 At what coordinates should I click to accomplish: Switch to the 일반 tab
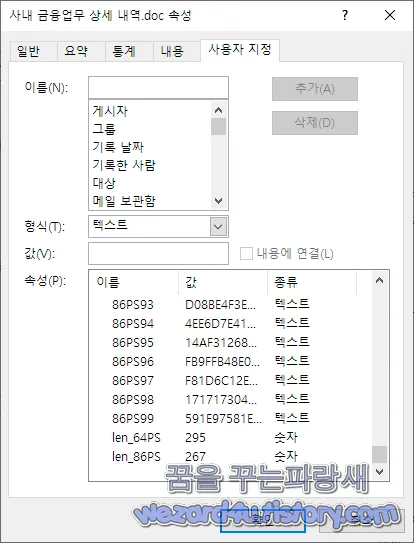tap(33, 52)
